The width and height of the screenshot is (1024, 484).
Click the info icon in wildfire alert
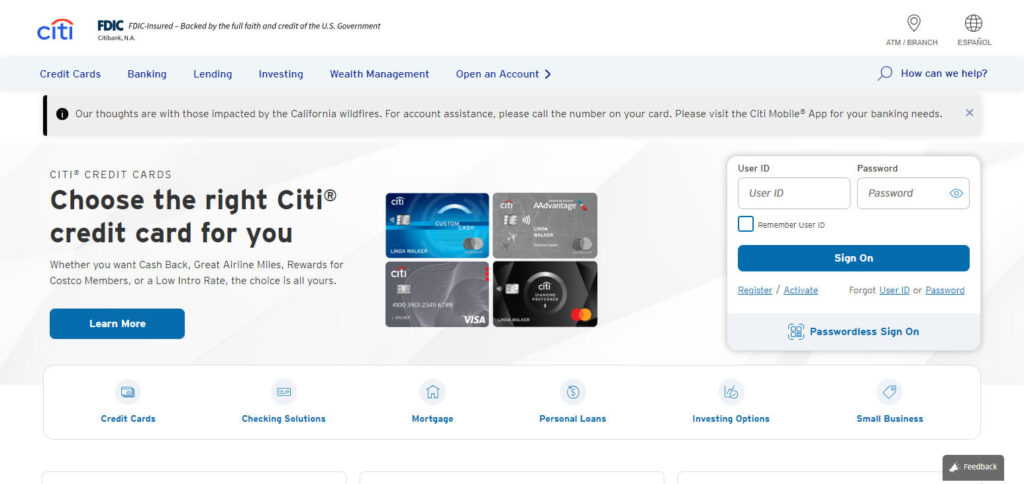pos(62,114)
